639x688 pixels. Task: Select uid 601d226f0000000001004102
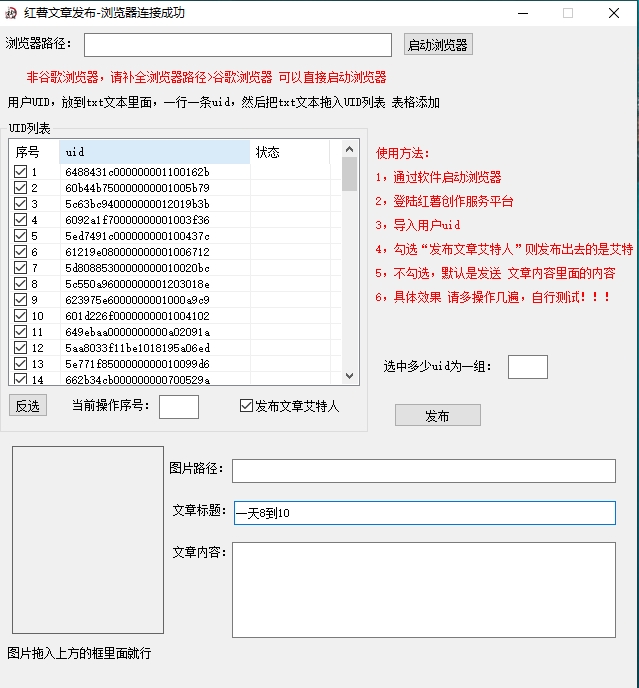(x=137, y=315)
